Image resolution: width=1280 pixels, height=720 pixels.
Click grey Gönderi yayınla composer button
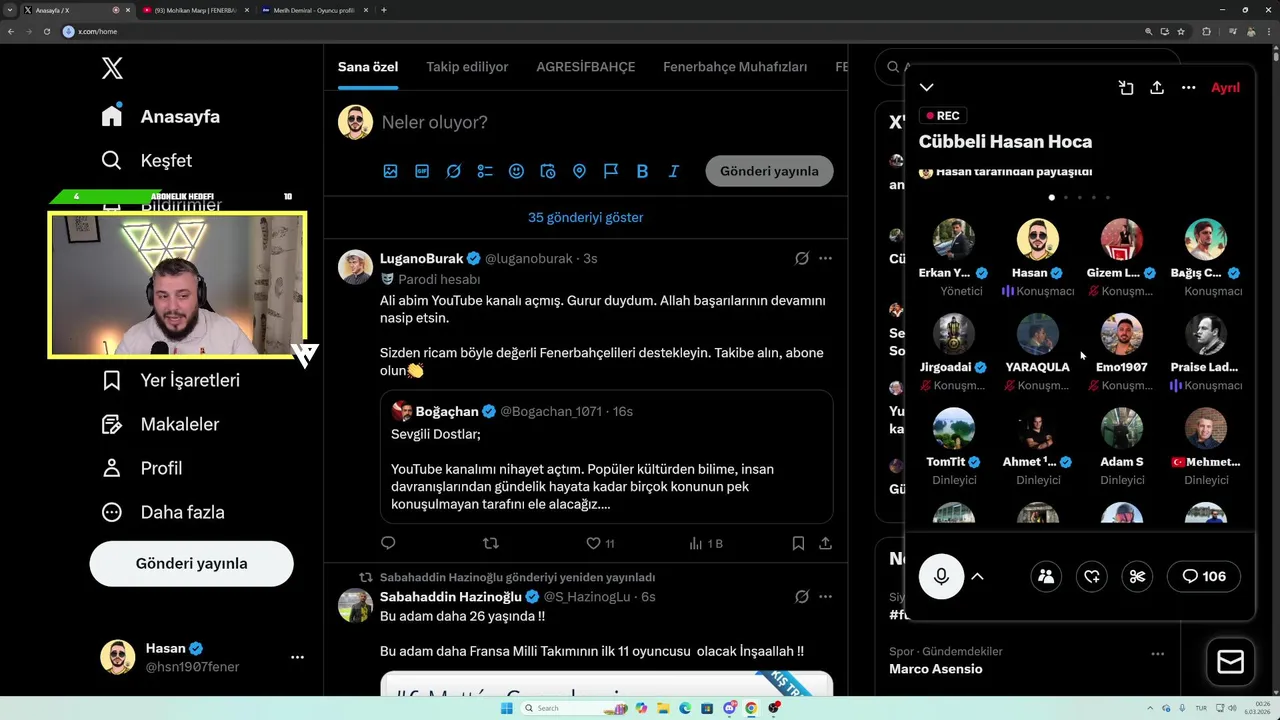769,171
